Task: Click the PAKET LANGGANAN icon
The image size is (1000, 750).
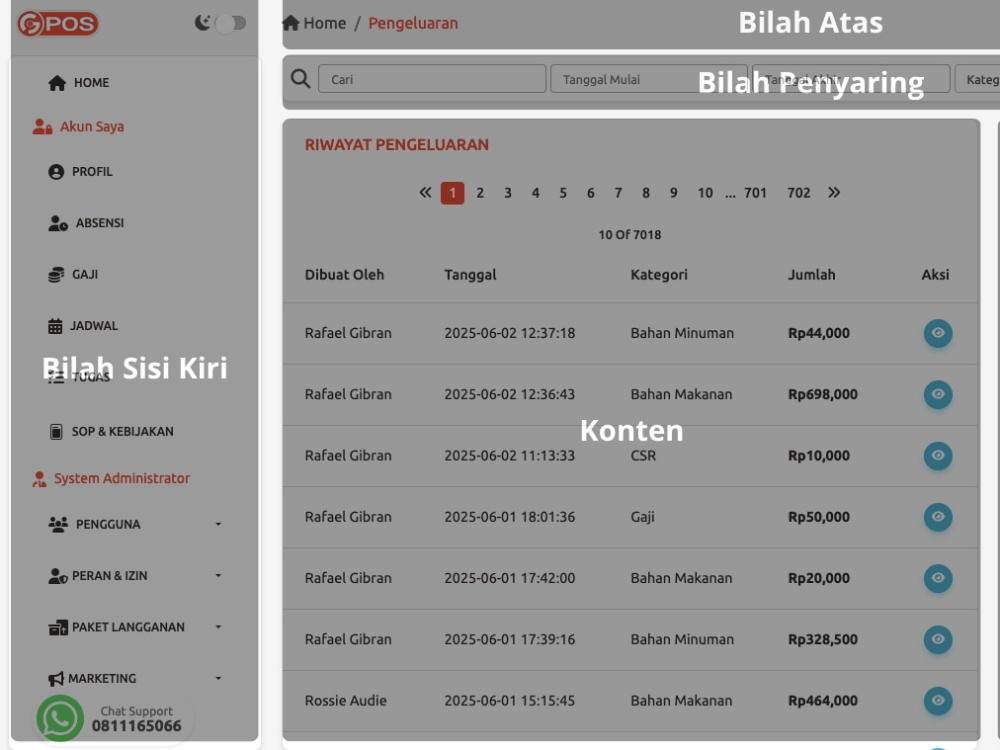Action: pyautogui.click(x=58, y=628)
